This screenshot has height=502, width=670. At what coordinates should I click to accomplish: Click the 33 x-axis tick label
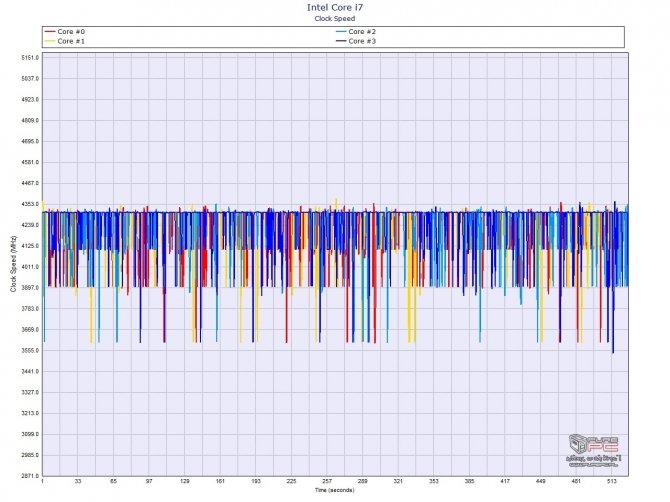tap(78, 481)
